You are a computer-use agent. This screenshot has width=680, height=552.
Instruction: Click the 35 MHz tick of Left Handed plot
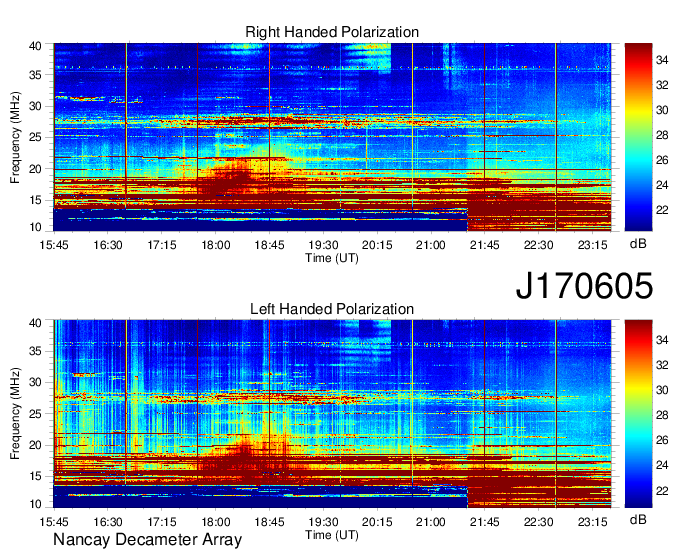tap(36, 351)
